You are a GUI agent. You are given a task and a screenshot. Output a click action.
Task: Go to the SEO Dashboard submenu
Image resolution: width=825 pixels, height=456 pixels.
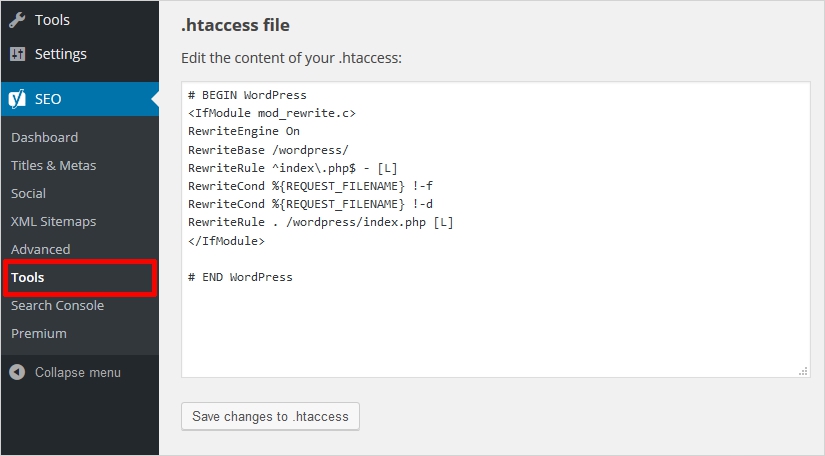click(x=44, y=137)
